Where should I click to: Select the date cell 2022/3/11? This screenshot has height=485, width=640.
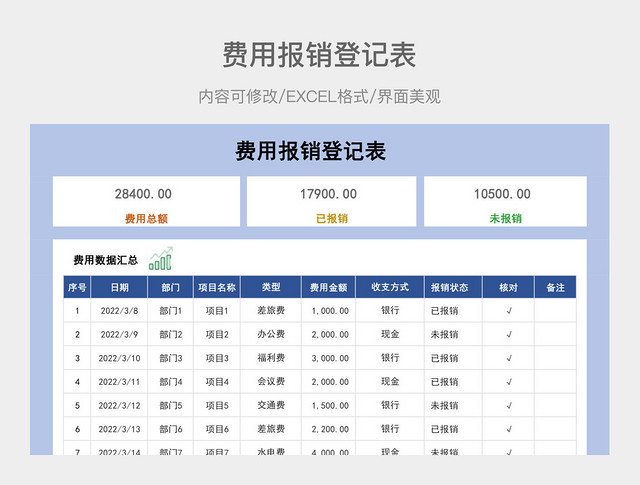119,382
